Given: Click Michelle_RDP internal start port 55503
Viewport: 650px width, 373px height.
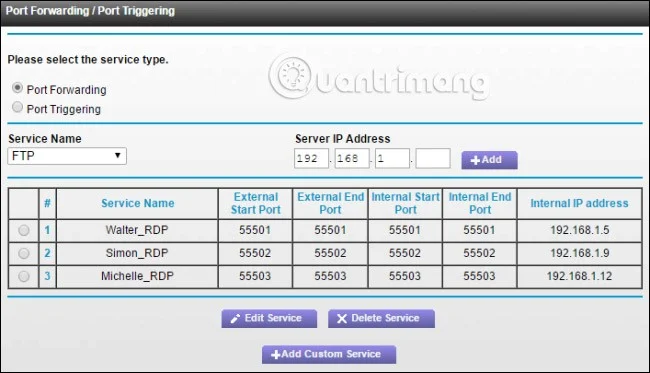Looking at the screenshot, I should coord(405,276).
